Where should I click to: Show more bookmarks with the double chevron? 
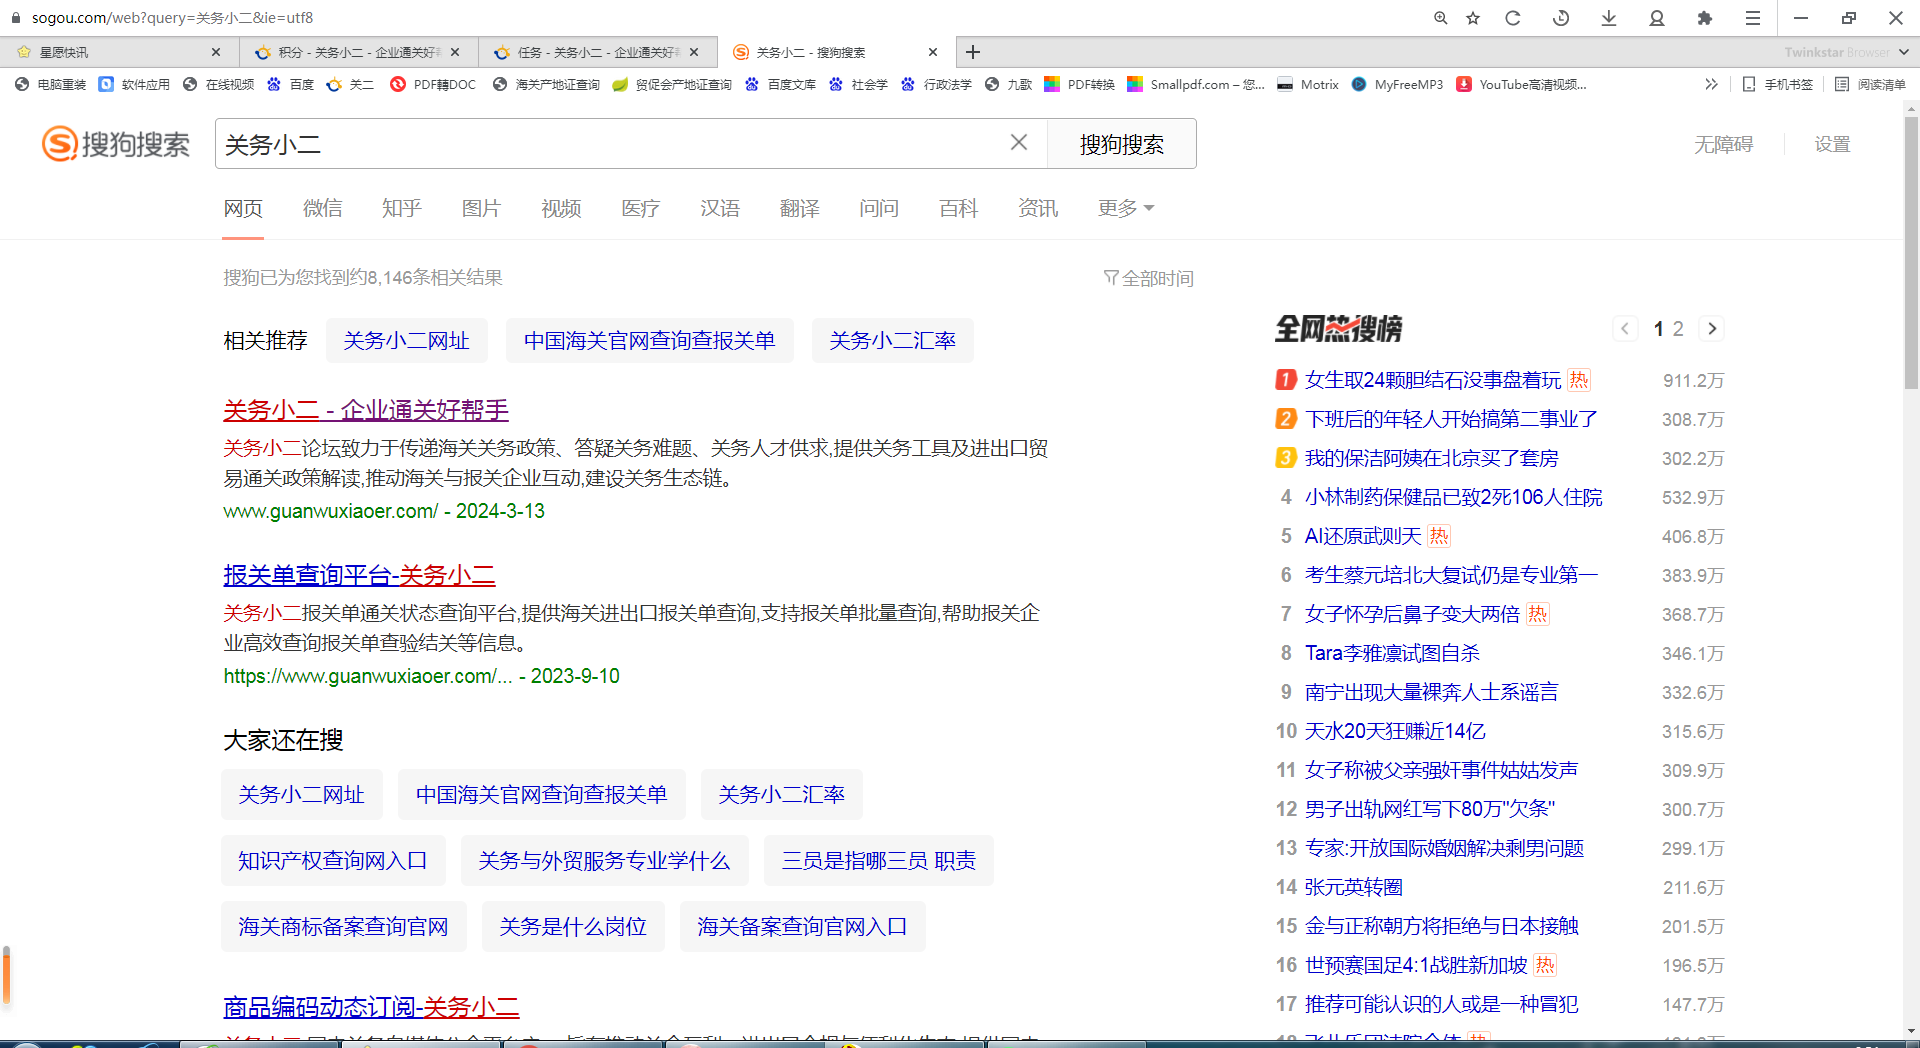1711,84
